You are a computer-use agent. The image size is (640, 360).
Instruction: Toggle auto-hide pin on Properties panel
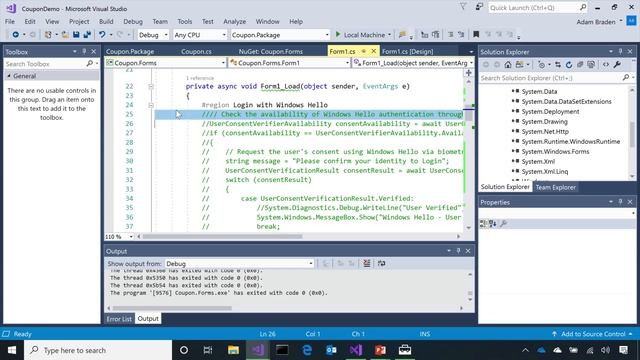pos(620,202)
